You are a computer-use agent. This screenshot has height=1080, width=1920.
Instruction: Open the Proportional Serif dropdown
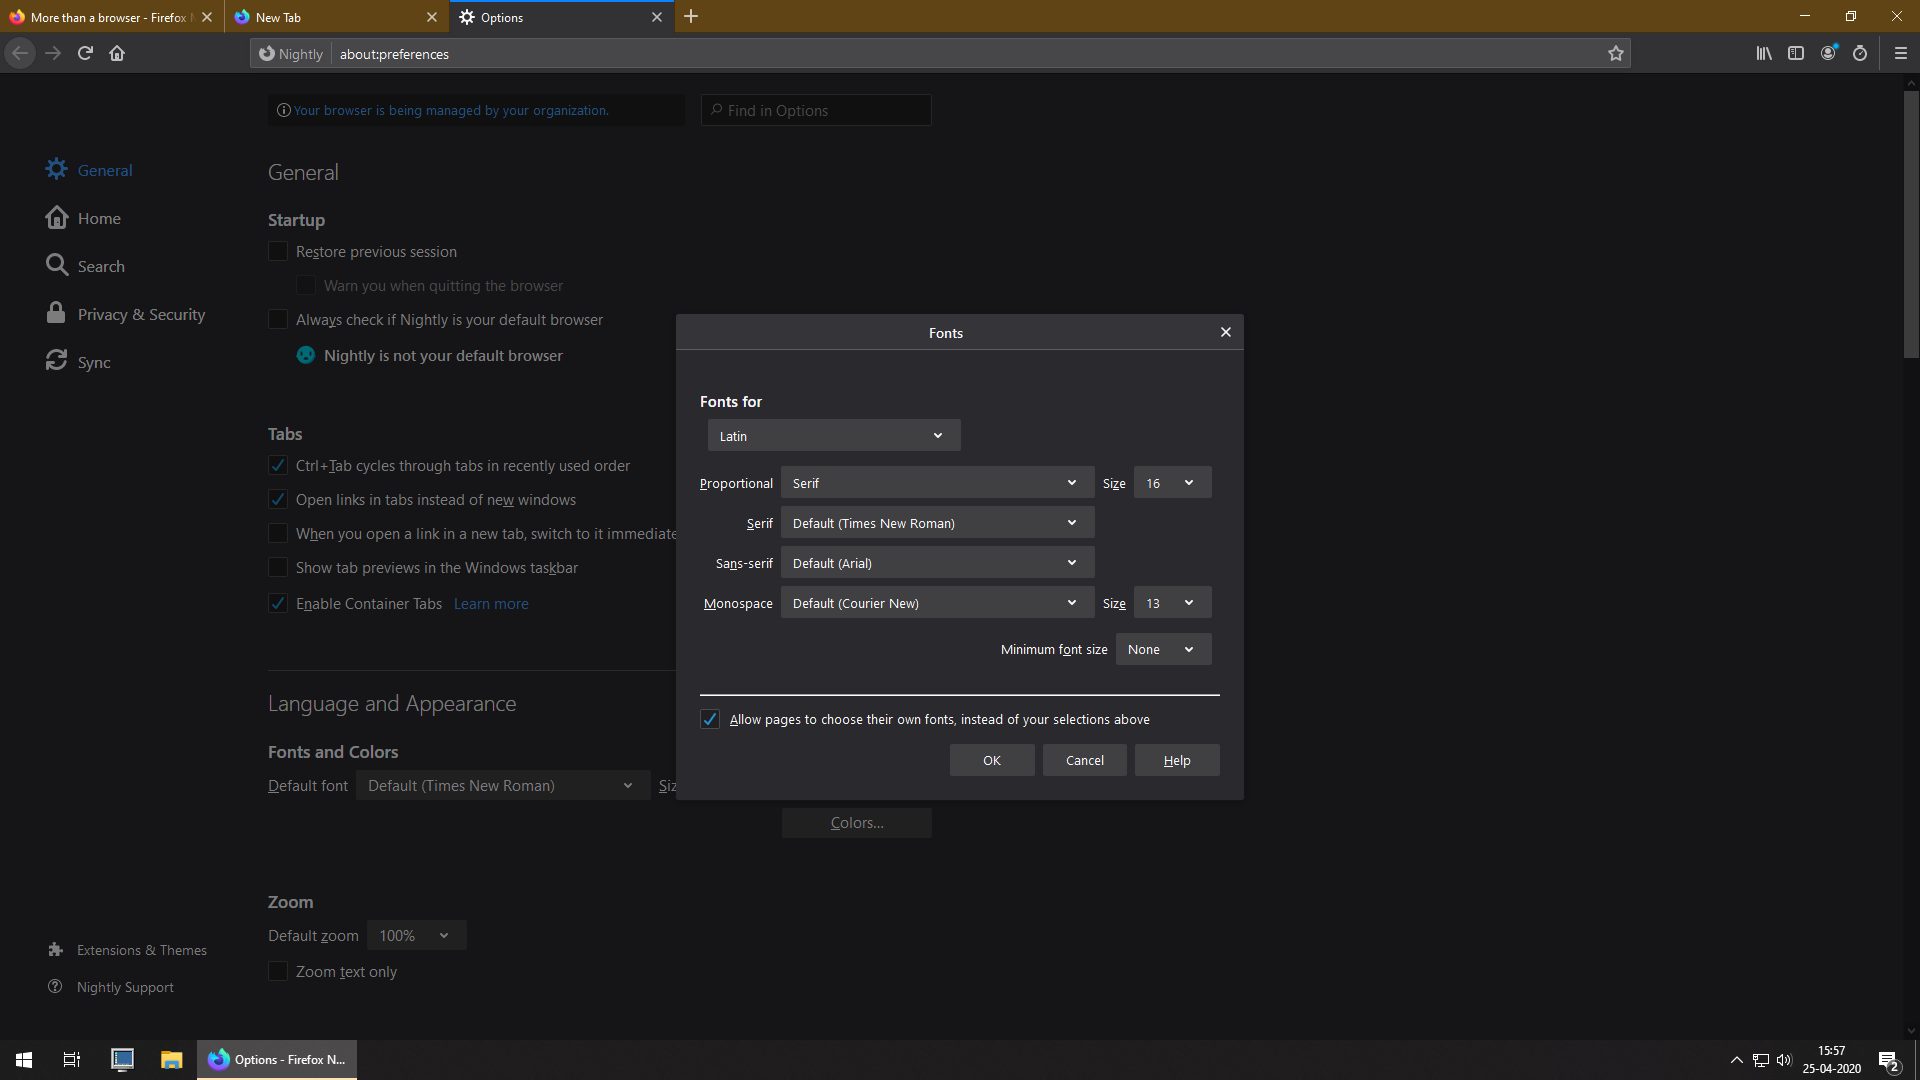tap(937, 483)
